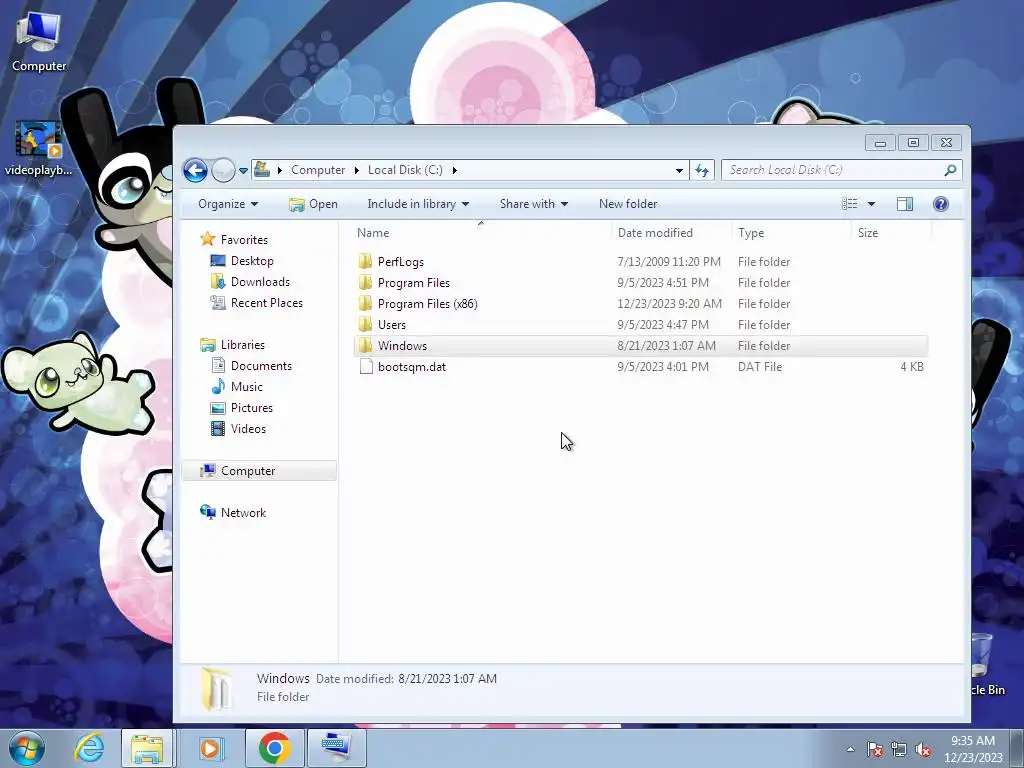This screenshot has width=1024, height=768.
Task: Click the 4 KB size value
Action: pyautogui.click(x=912, y=367)
